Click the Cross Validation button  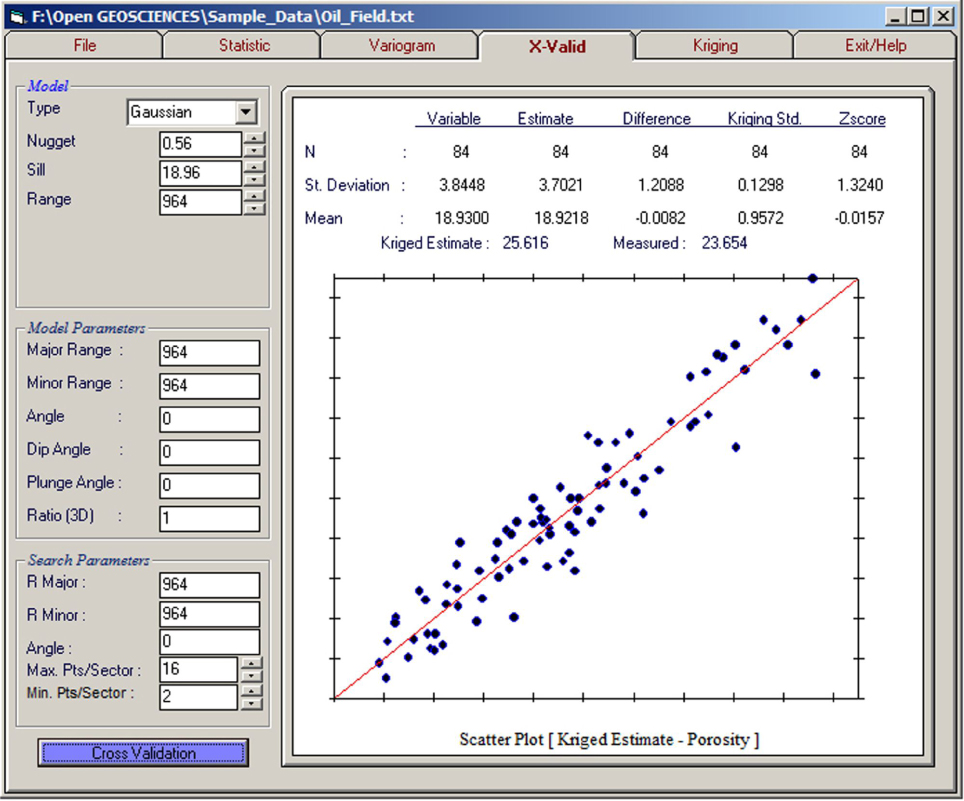143,753
